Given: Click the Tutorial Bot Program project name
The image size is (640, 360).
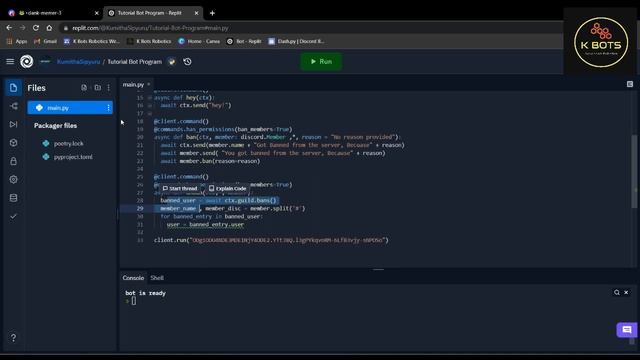Looking at the screenshot, I should coord(134,62).
